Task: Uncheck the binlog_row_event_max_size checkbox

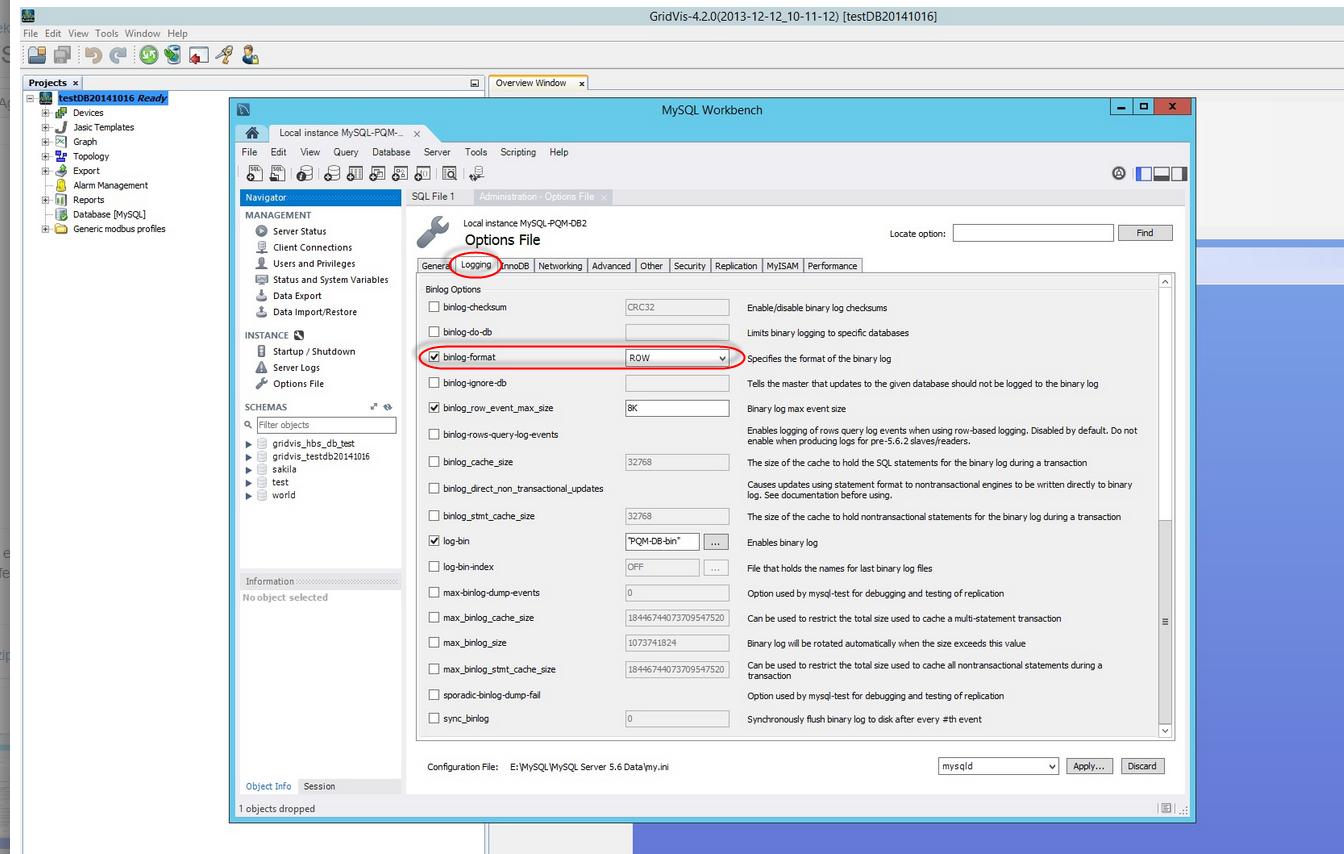Action: (x=434, y=408)
